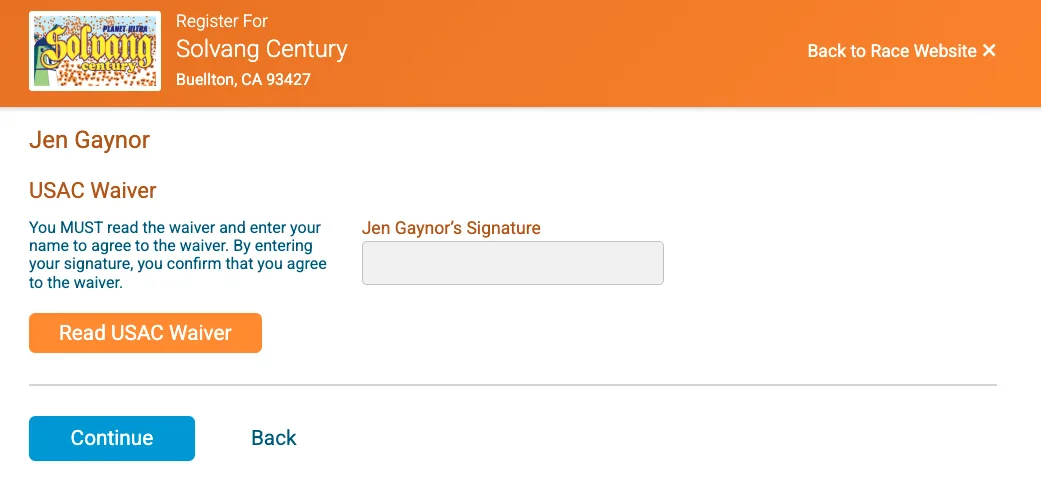This screenshot has width=1041, height=499.
Task: Click the Register For header text
Action: [222, 21]
